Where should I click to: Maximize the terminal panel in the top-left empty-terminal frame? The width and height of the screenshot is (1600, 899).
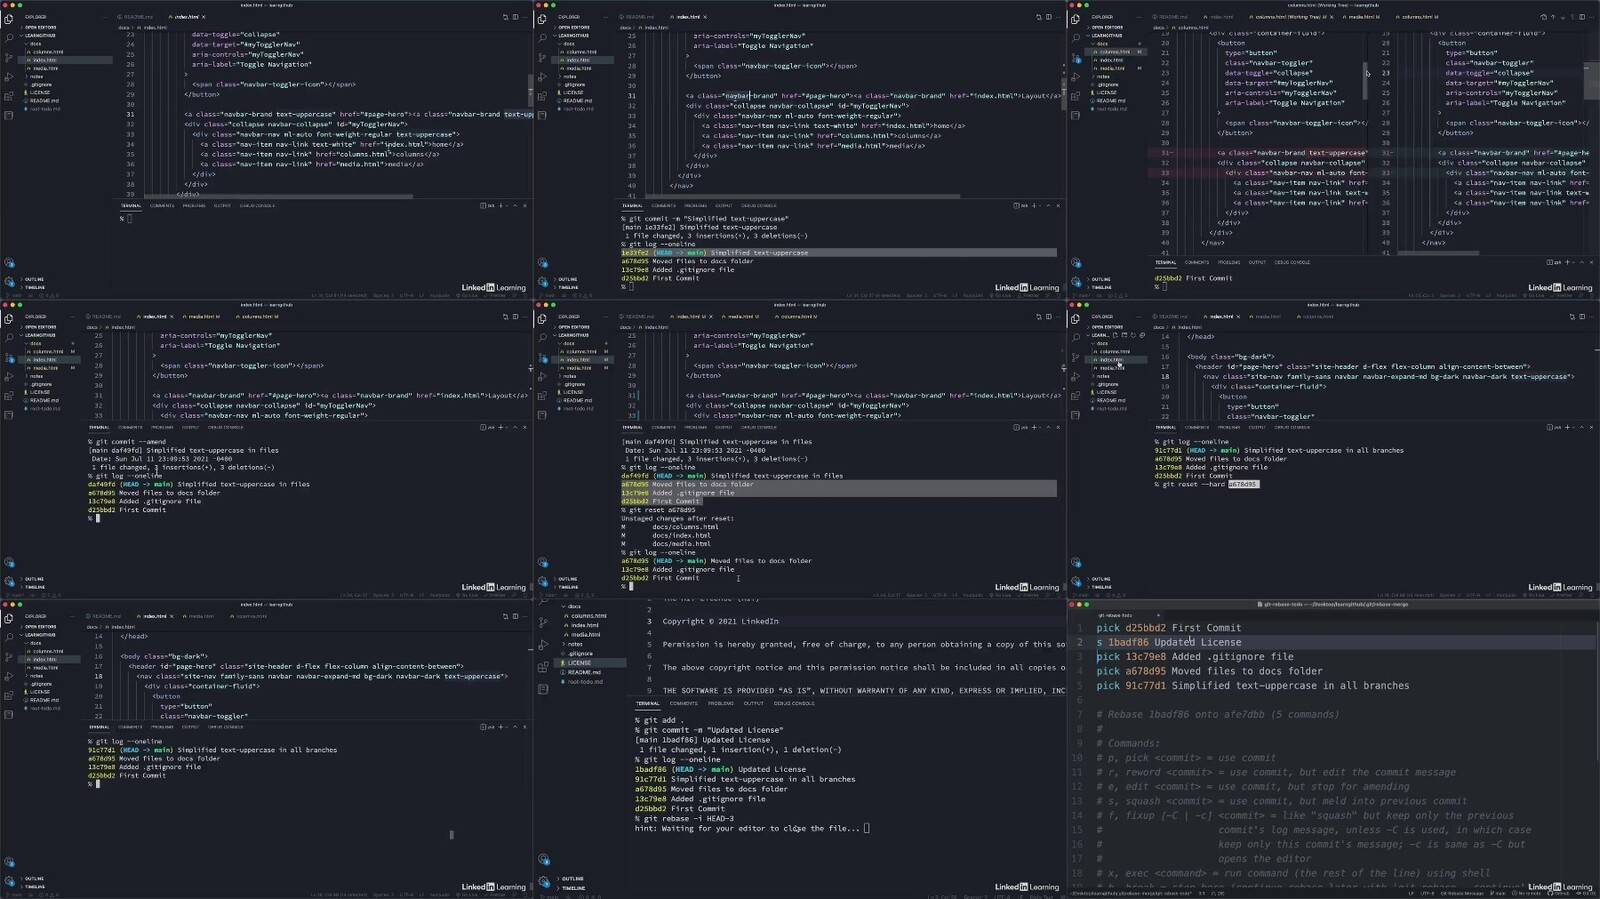click(x=515, y=206)
